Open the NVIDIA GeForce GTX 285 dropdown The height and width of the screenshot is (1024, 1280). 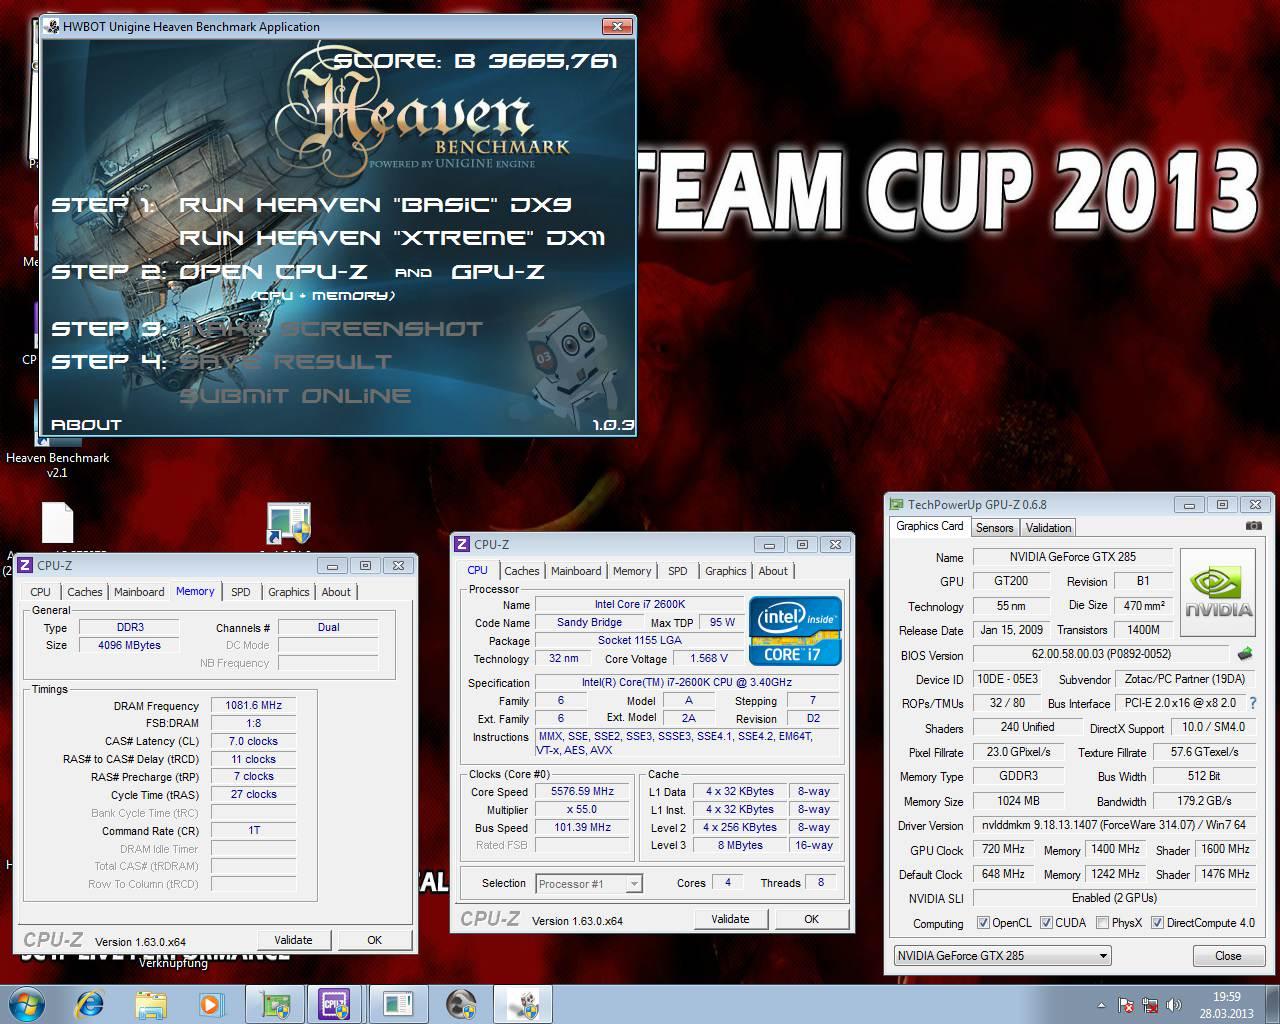pyautogui.click(x=1003, y=955)
